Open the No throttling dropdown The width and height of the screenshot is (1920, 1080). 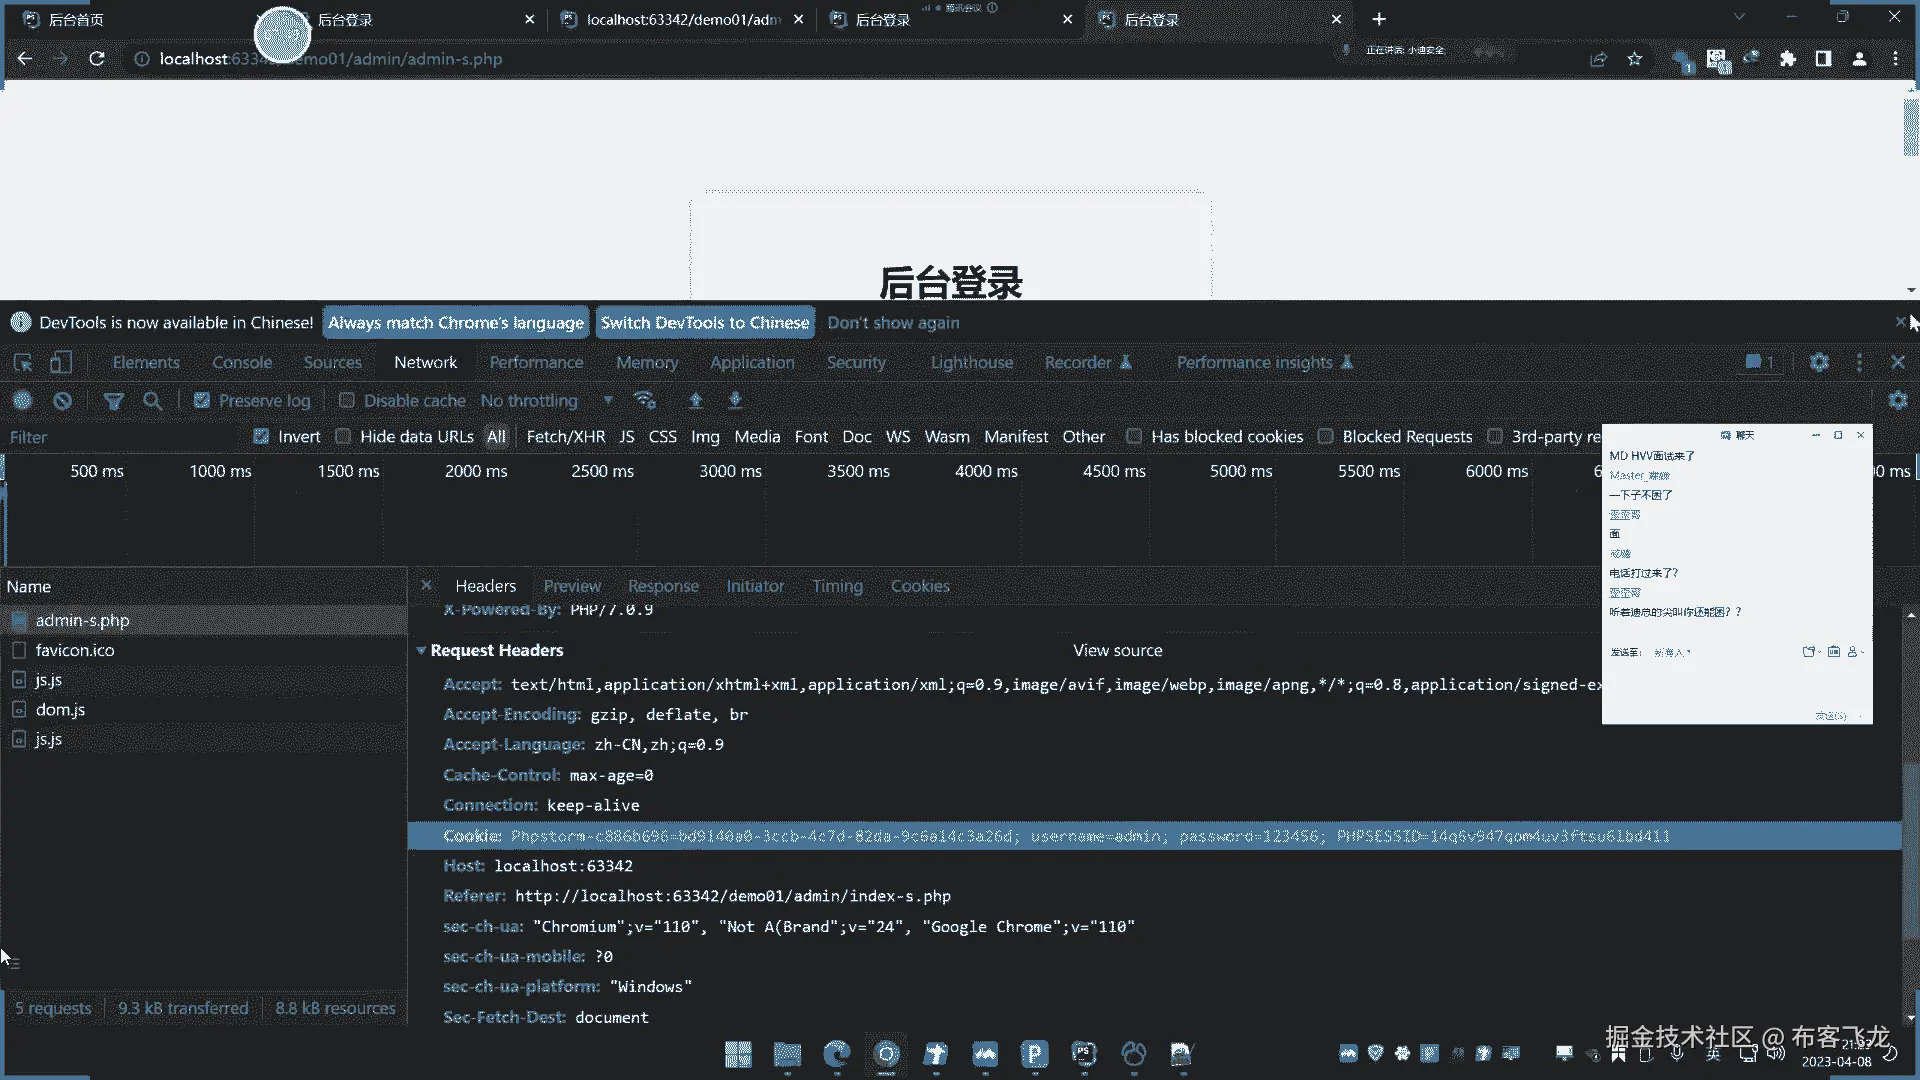coord(545,400)
